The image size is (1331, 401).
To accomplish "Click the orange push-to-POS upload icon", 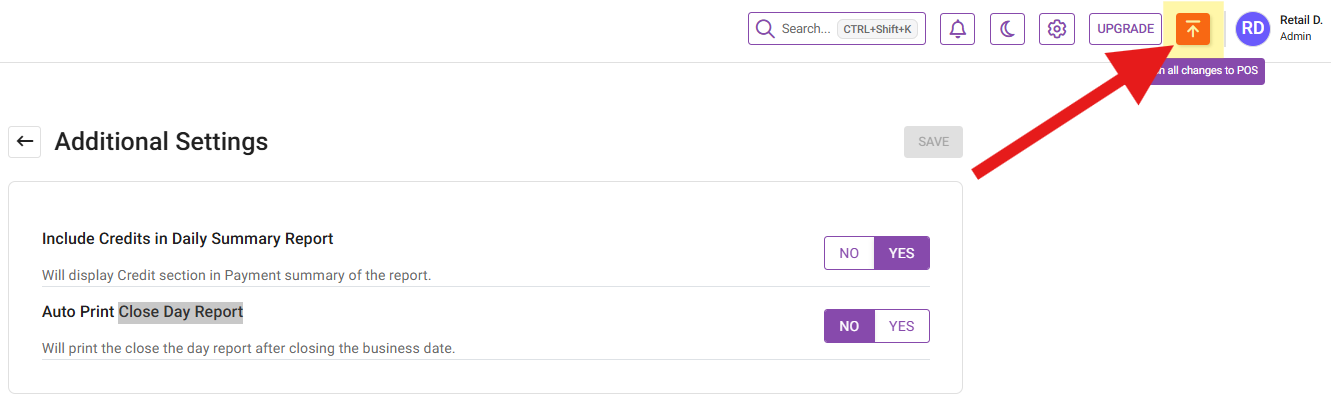I will (x=1192, y=29).
